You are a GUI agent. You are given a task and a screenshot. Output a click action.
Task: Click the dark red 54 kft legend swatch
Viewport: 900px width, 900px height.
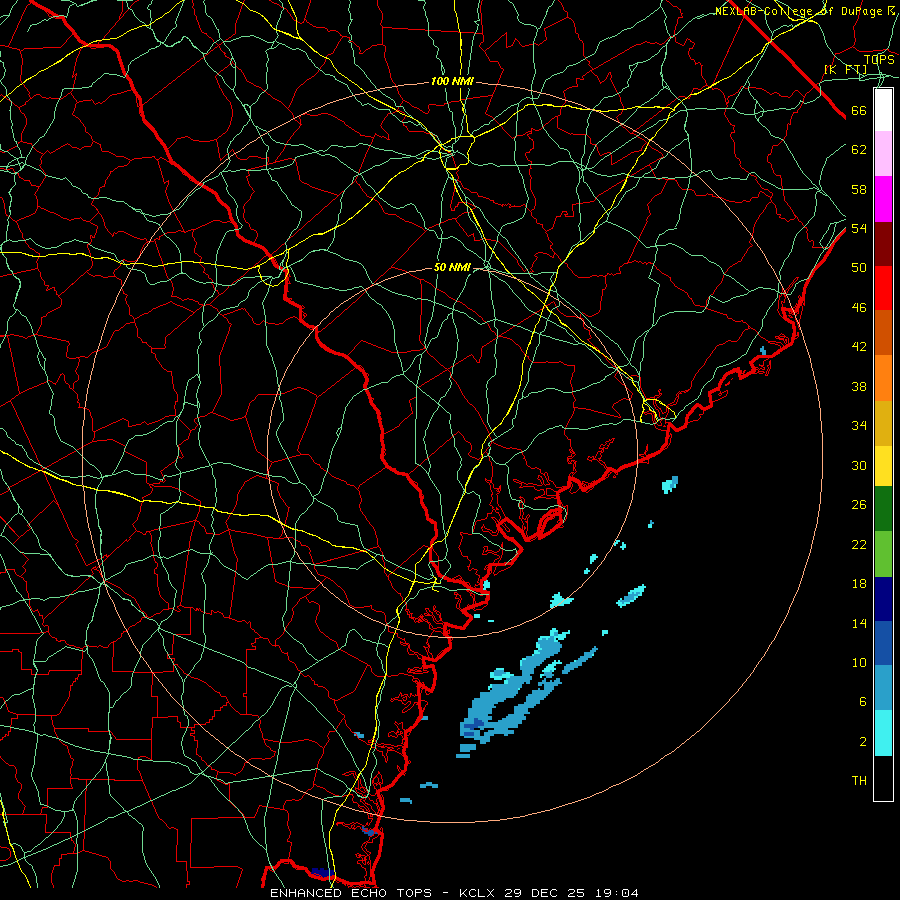click(883, 245)
